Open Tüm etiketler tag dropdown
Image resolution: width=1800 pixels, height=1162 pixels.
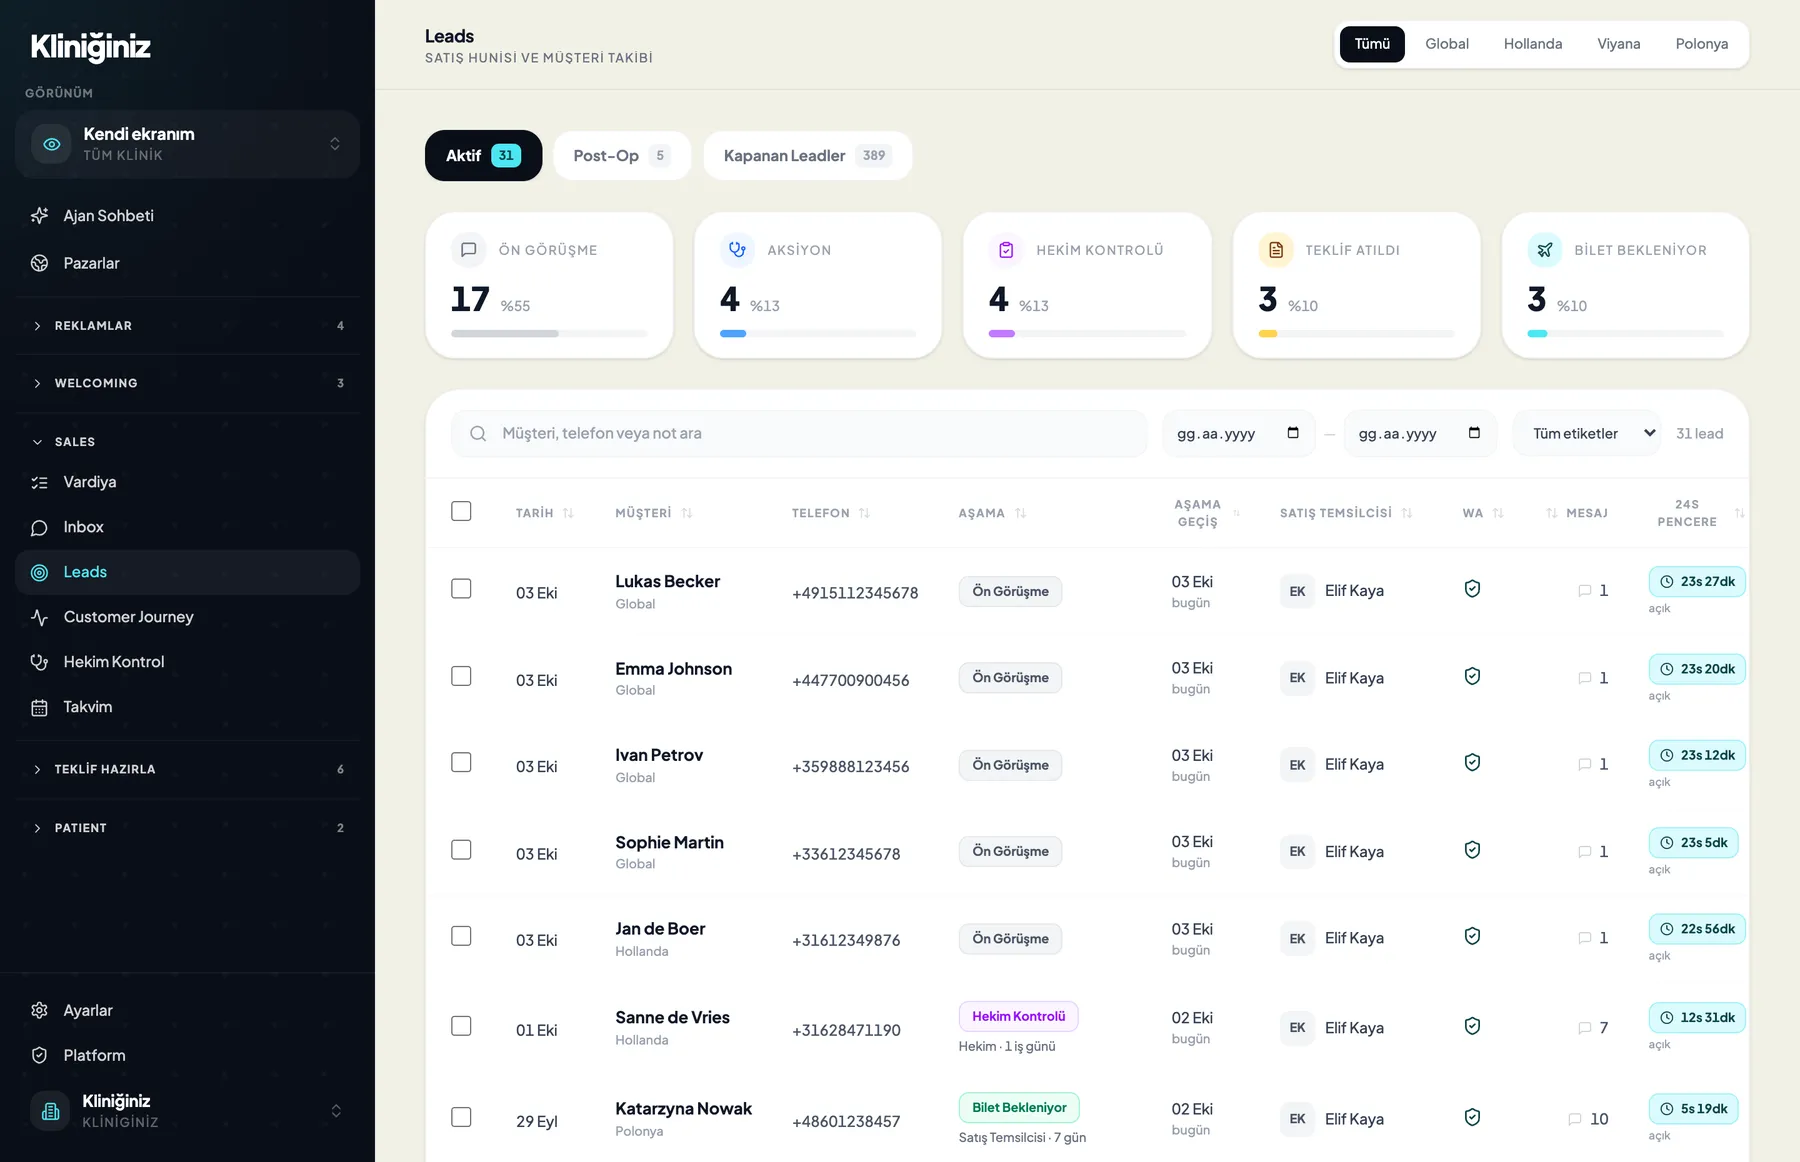click(x=1587, y=434)
